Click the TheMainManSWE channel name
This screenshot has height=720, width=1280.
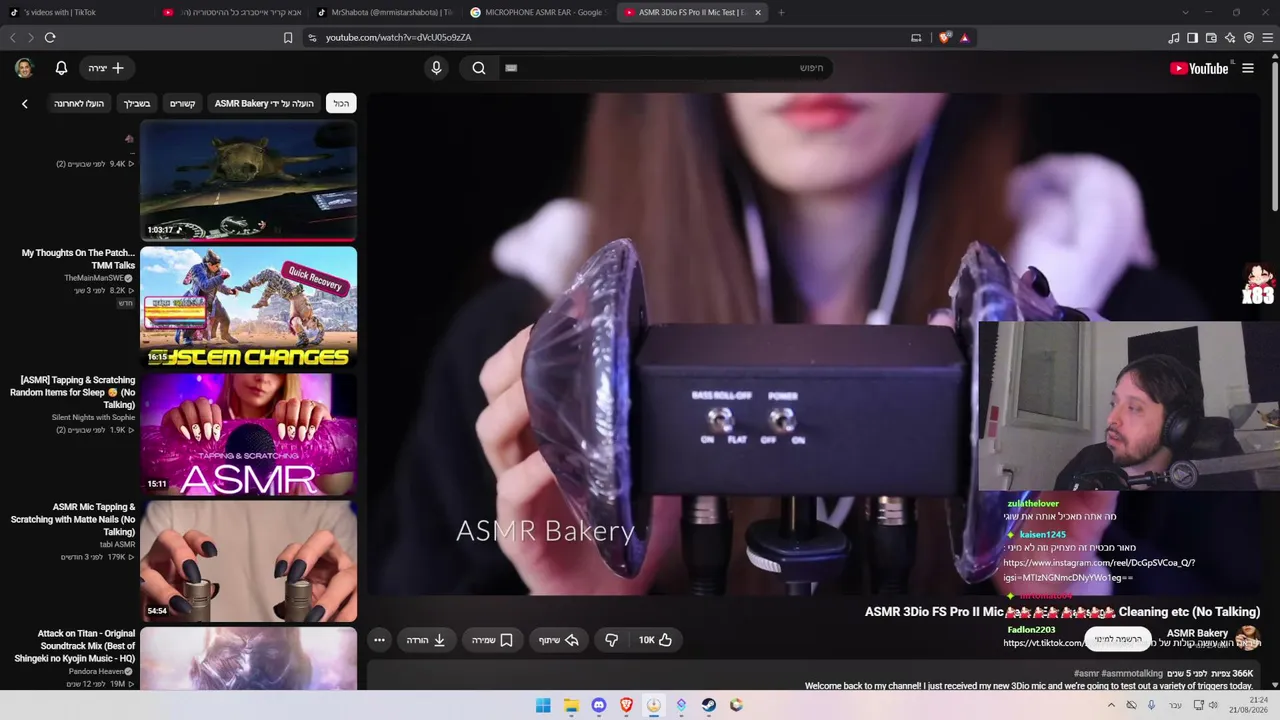point(94,278)
